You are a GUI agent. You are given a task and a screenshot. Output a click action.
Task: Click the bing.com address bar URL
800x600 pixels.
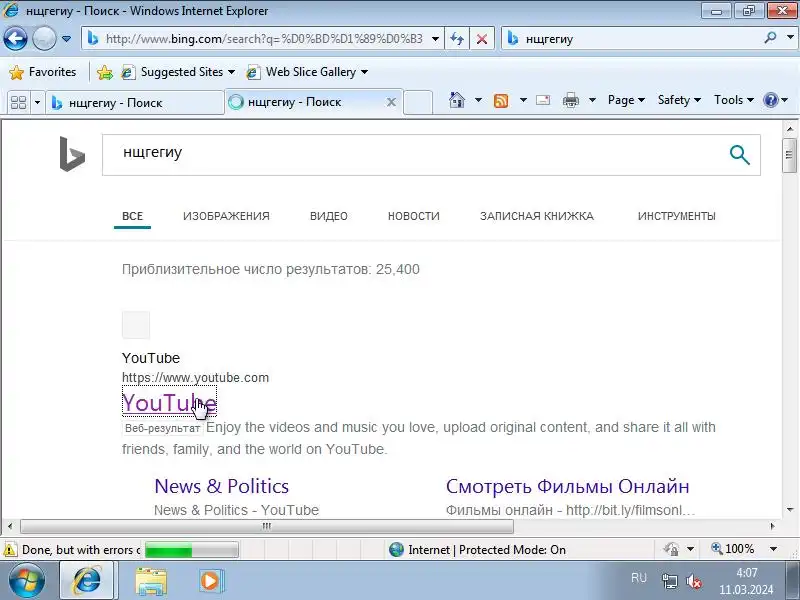pyautogui.click(x=264, y=39)
